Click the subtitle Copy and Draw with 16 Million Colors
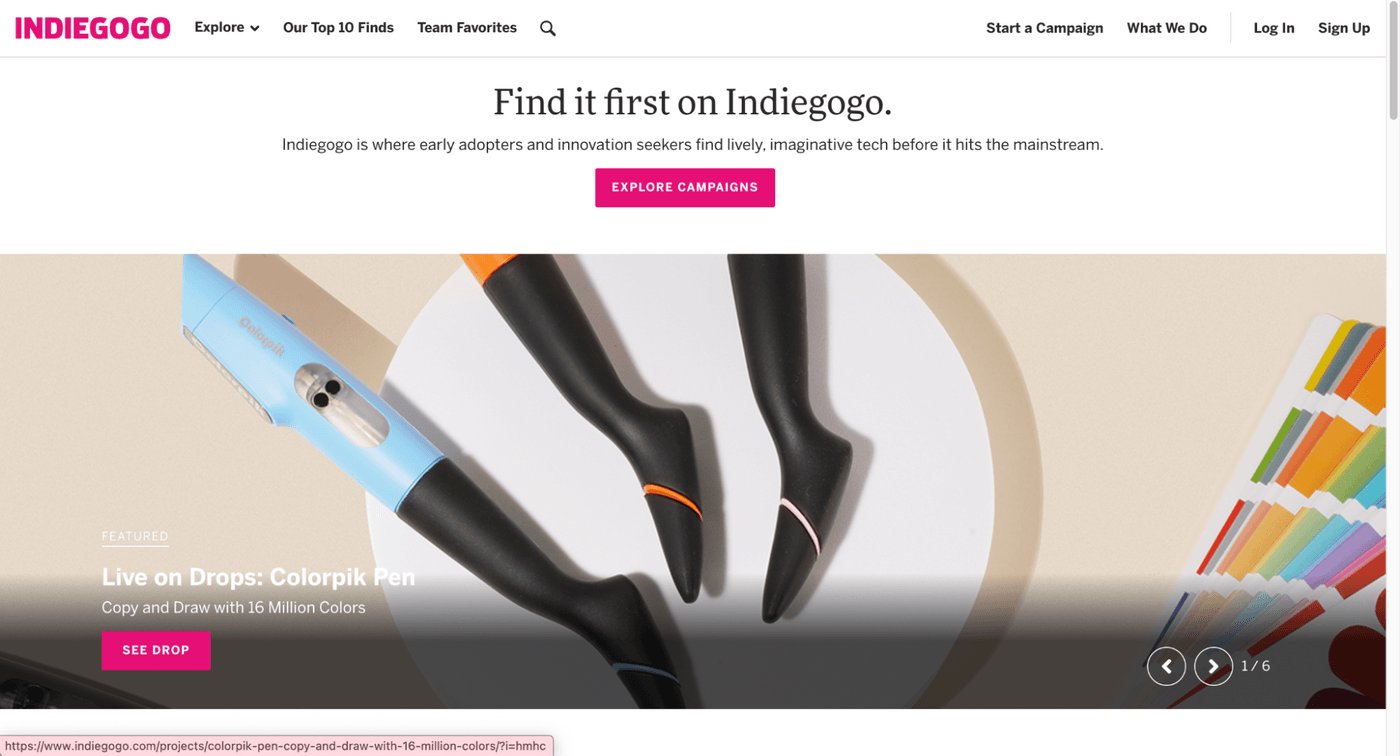 [x=233, y=608]
